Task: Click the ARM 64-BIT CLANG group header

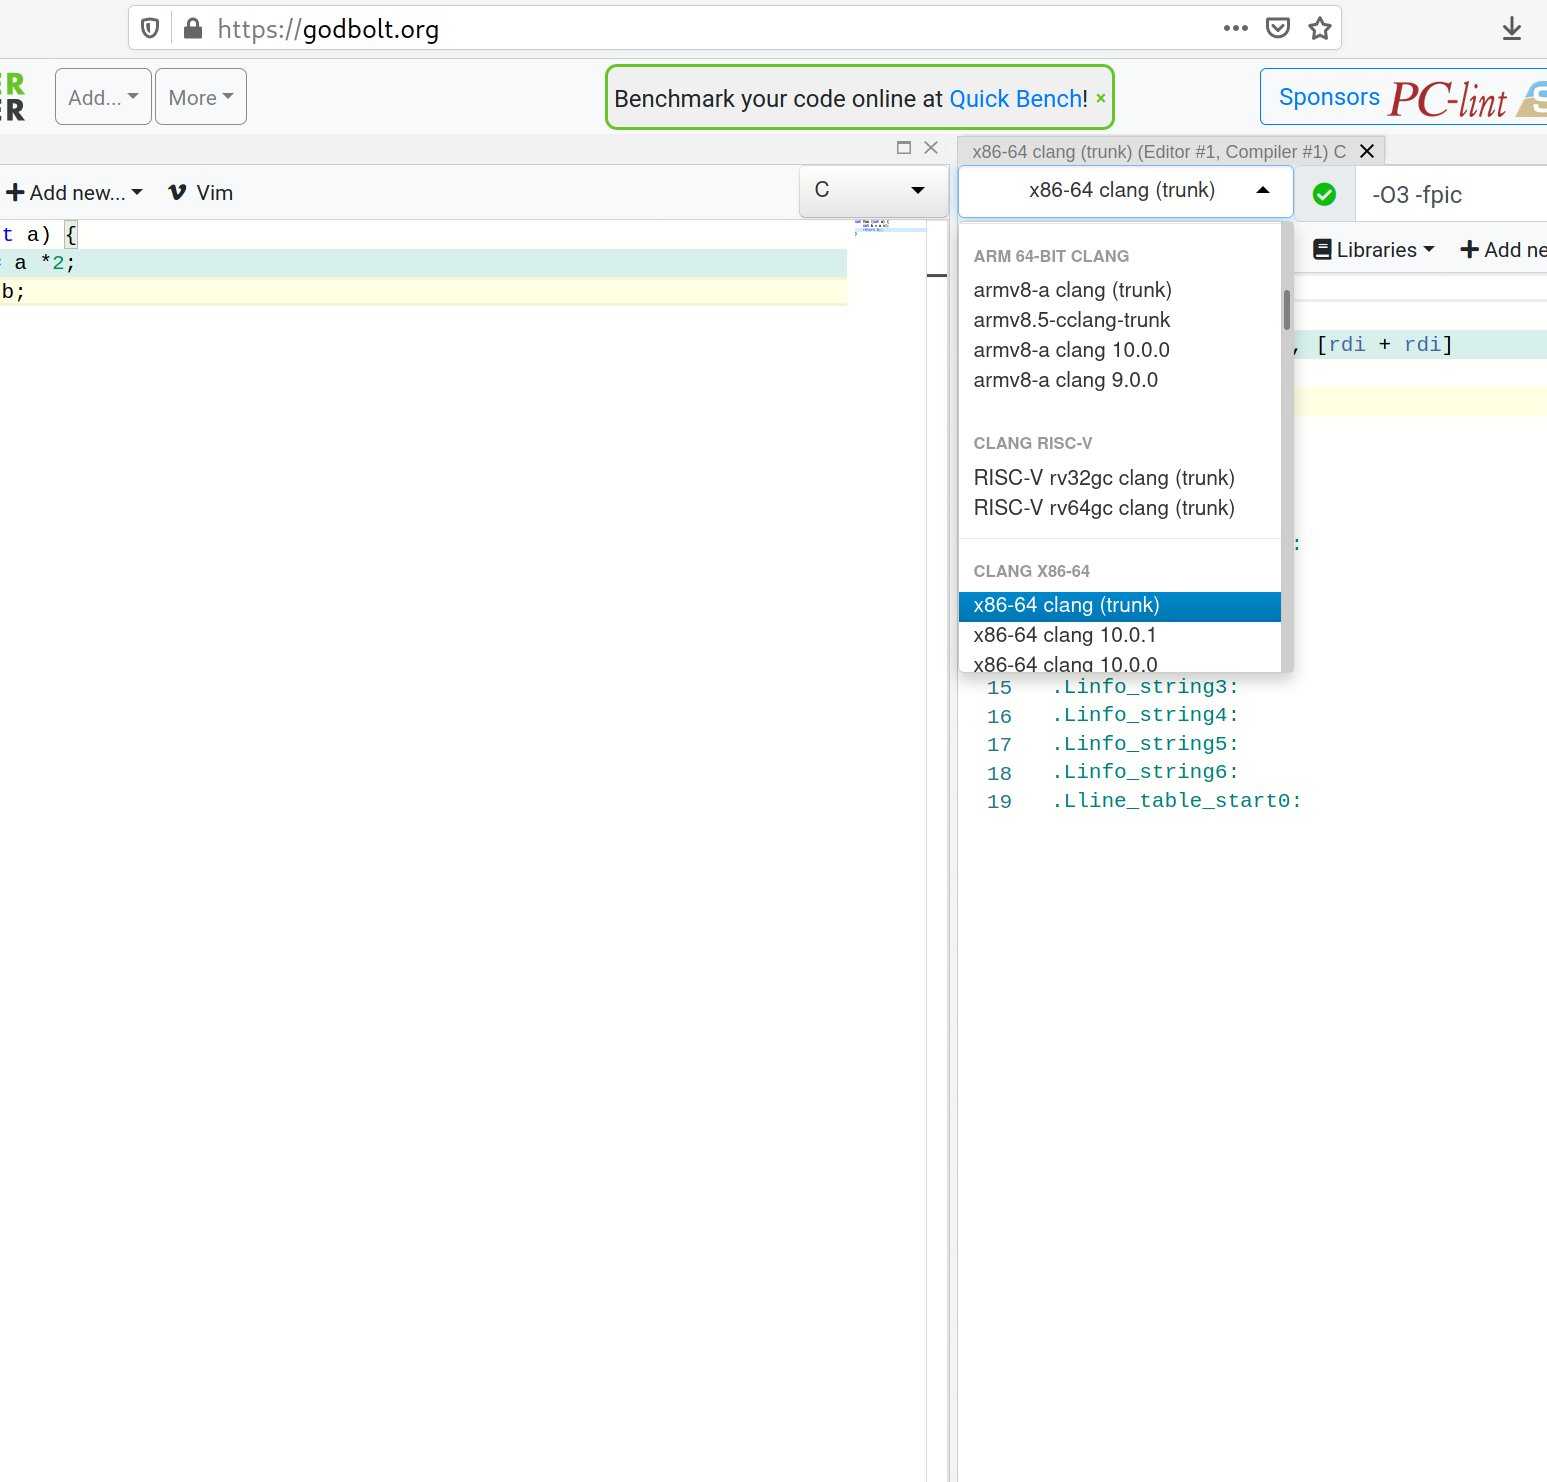Action: click(1051, 256)
